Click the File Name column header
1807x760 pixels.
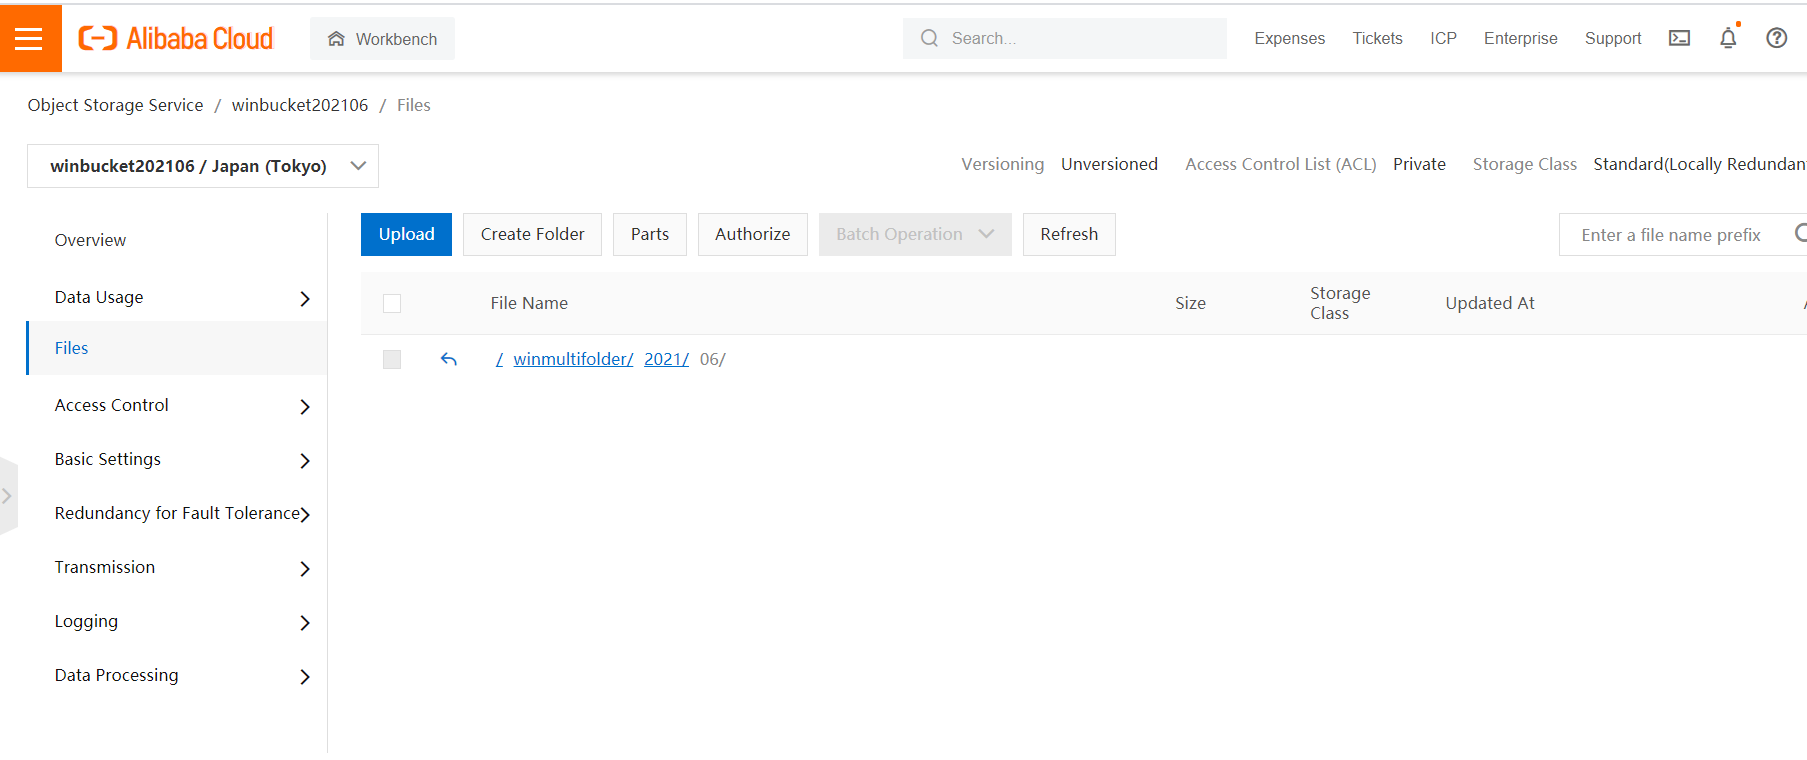click(529, 303)
